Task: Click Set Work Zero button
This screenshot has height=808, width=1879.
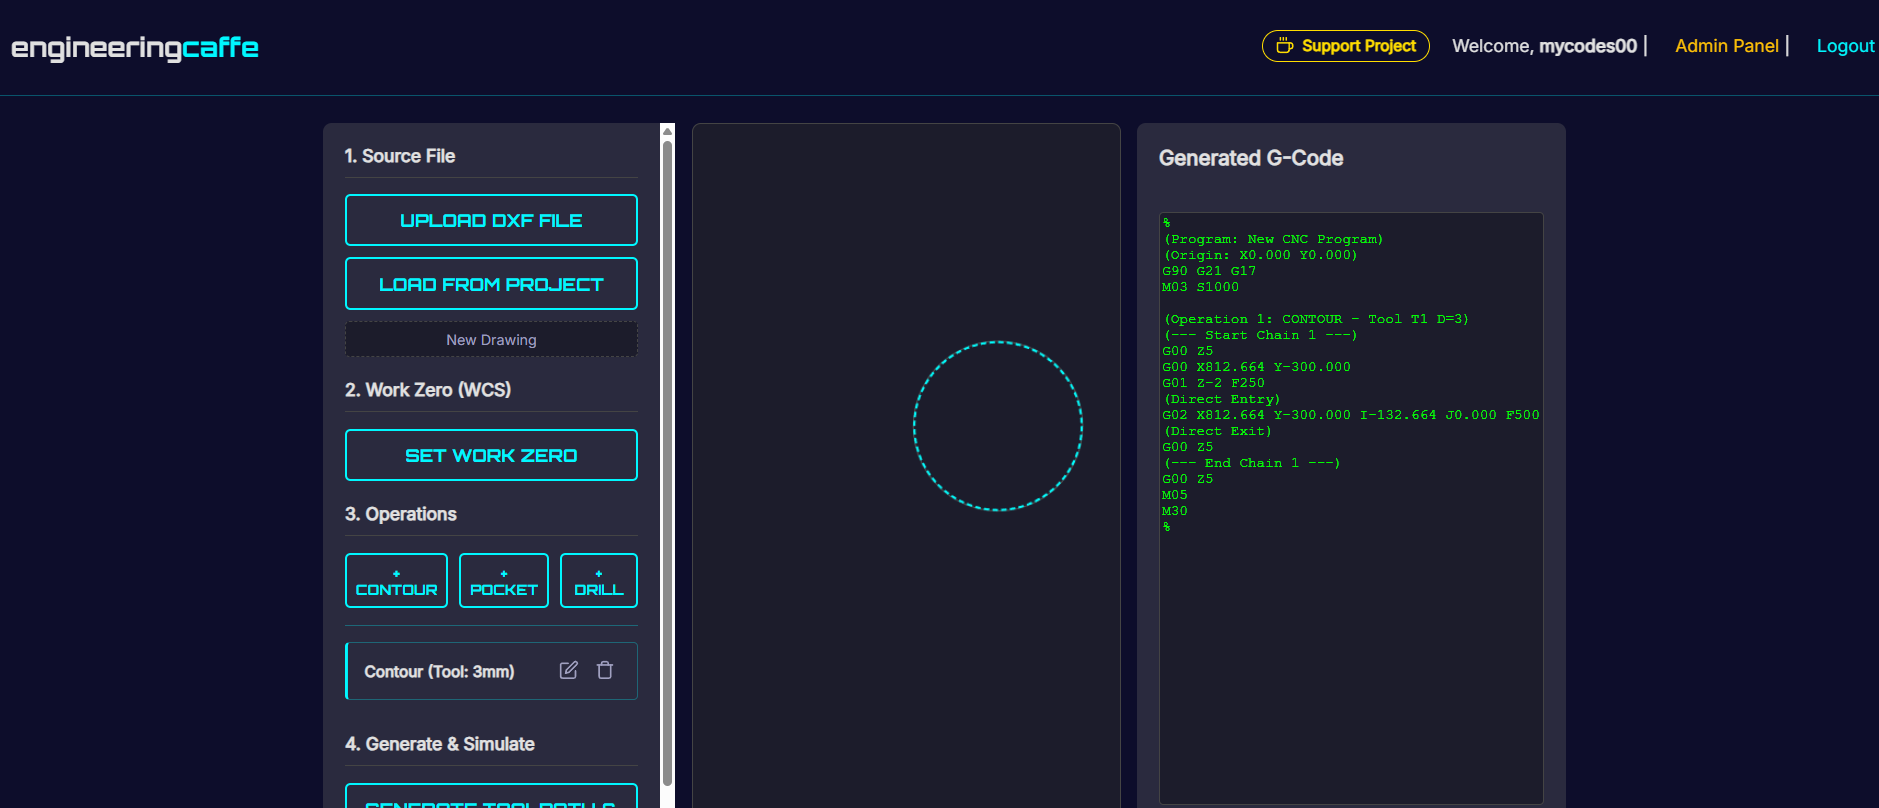Action: tap(491, 455)
